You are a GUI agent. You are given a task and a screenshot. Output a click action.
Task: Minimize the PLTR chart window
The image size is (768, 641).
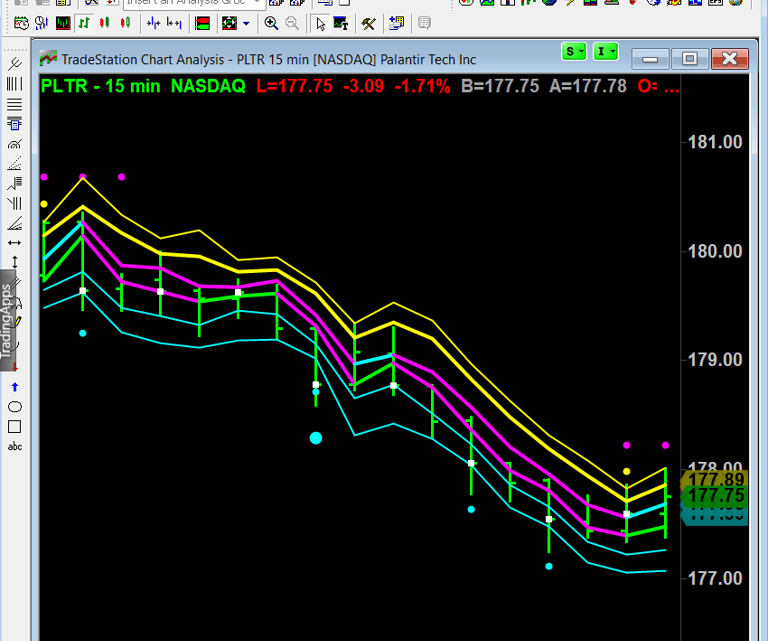(x=650, y=59)
